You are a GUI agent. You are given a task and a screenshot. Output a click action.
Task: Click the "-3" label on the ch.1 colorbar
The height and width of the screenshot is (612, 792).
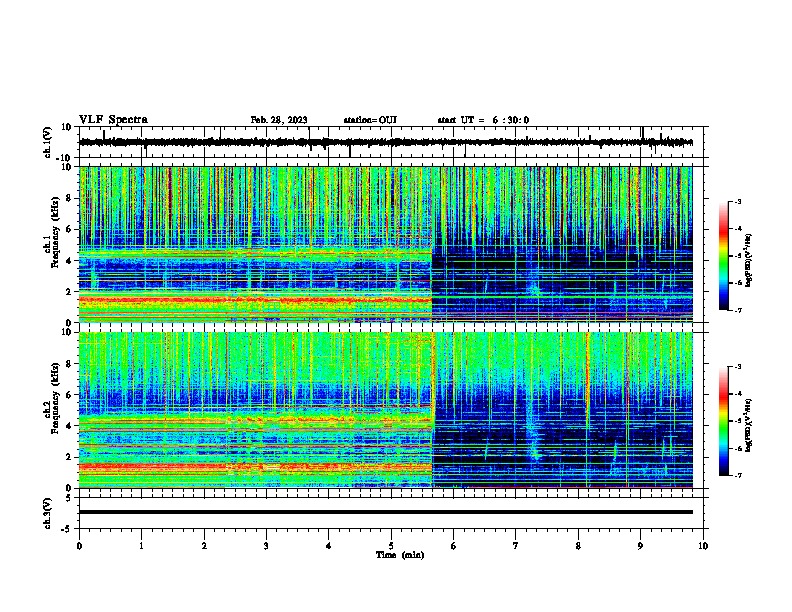pyautogui.click(x=738, y=201)
